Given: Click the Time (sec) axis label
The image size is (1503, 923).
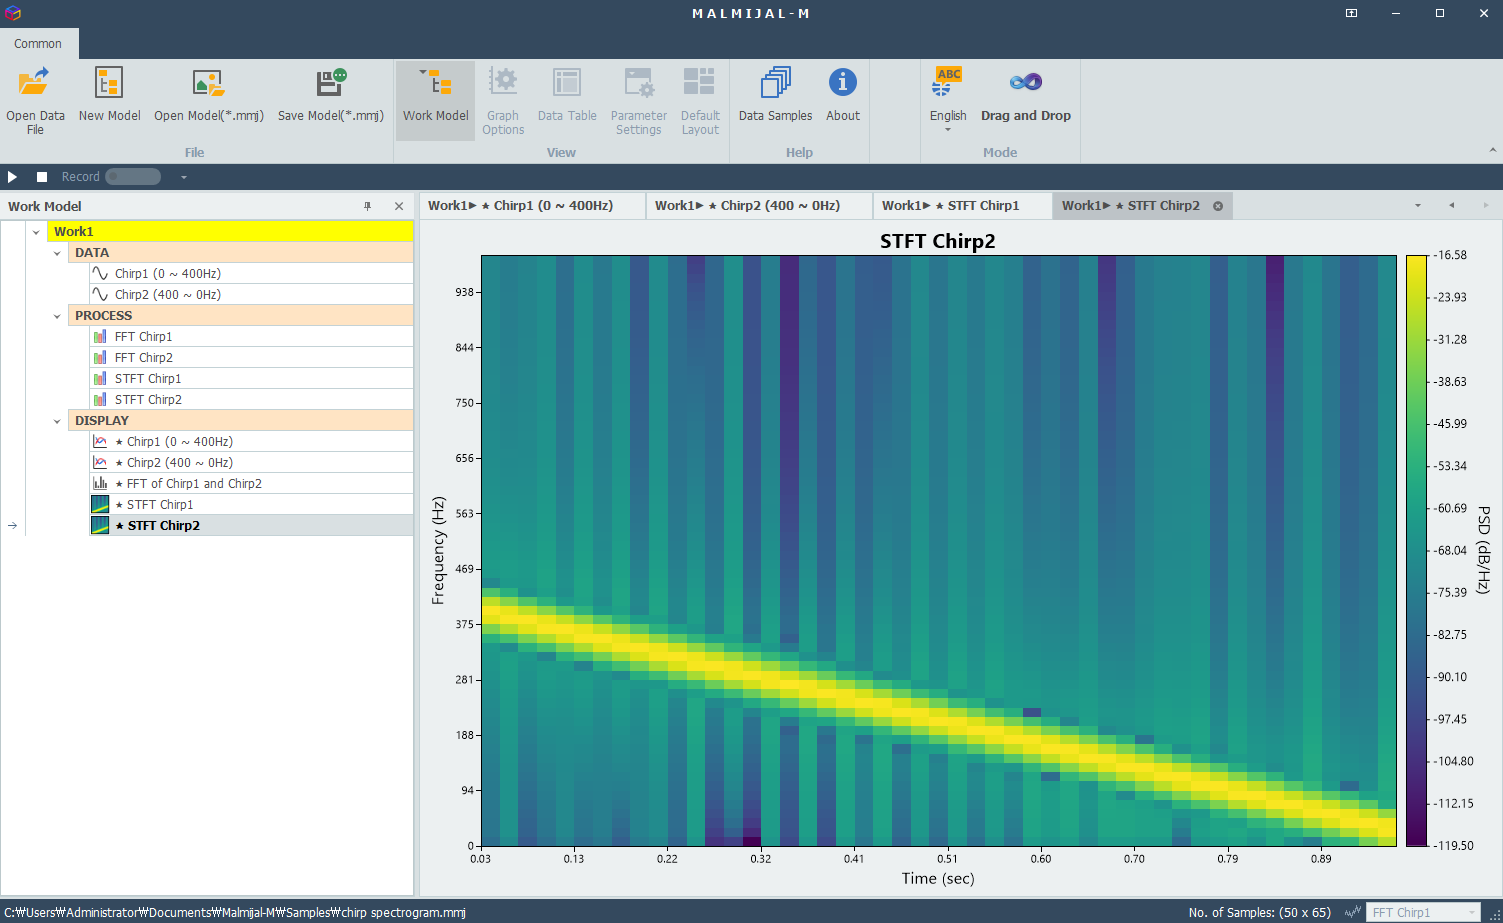Looking at the screenshot, I should [938, 878].
